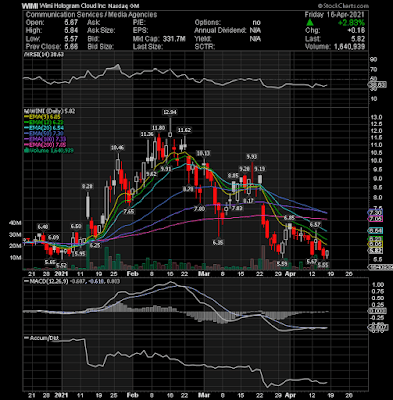Click the 11.62 high price label
393x400 pixels.
coord(184,130)
